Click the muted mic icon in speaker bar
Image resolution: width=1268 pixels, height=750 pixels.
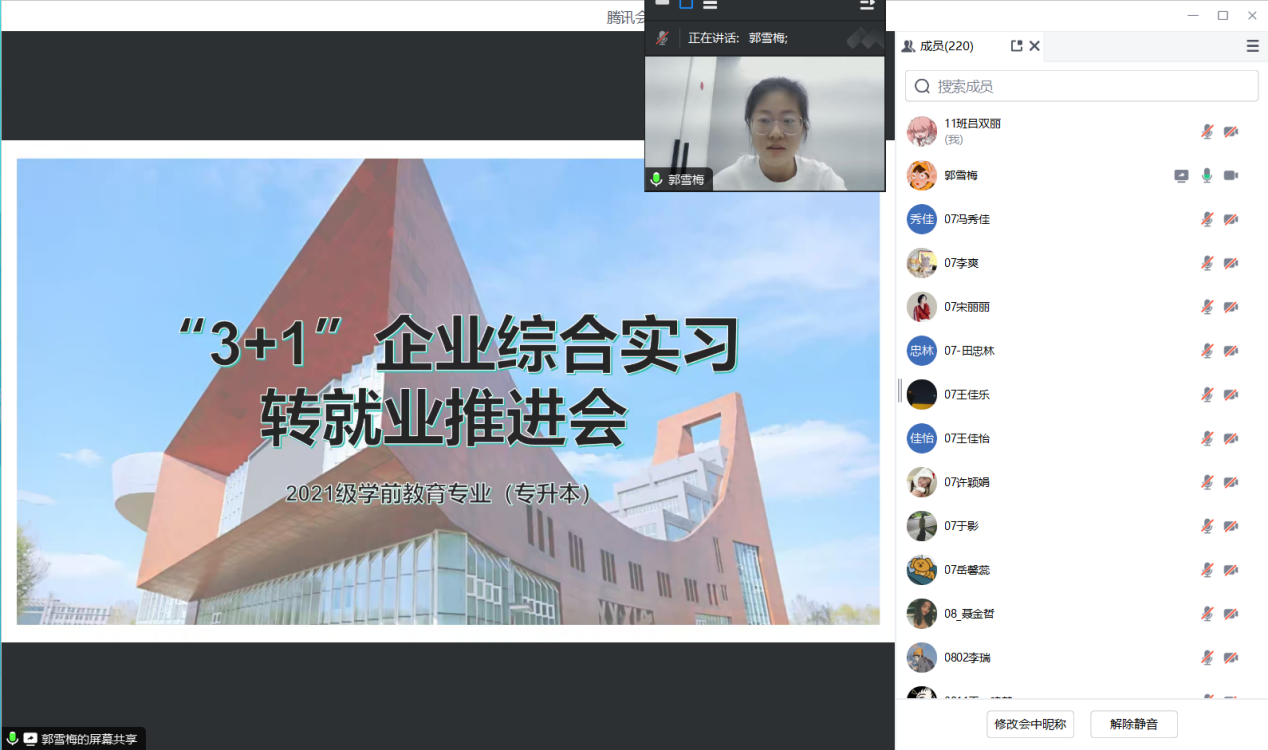662,38
